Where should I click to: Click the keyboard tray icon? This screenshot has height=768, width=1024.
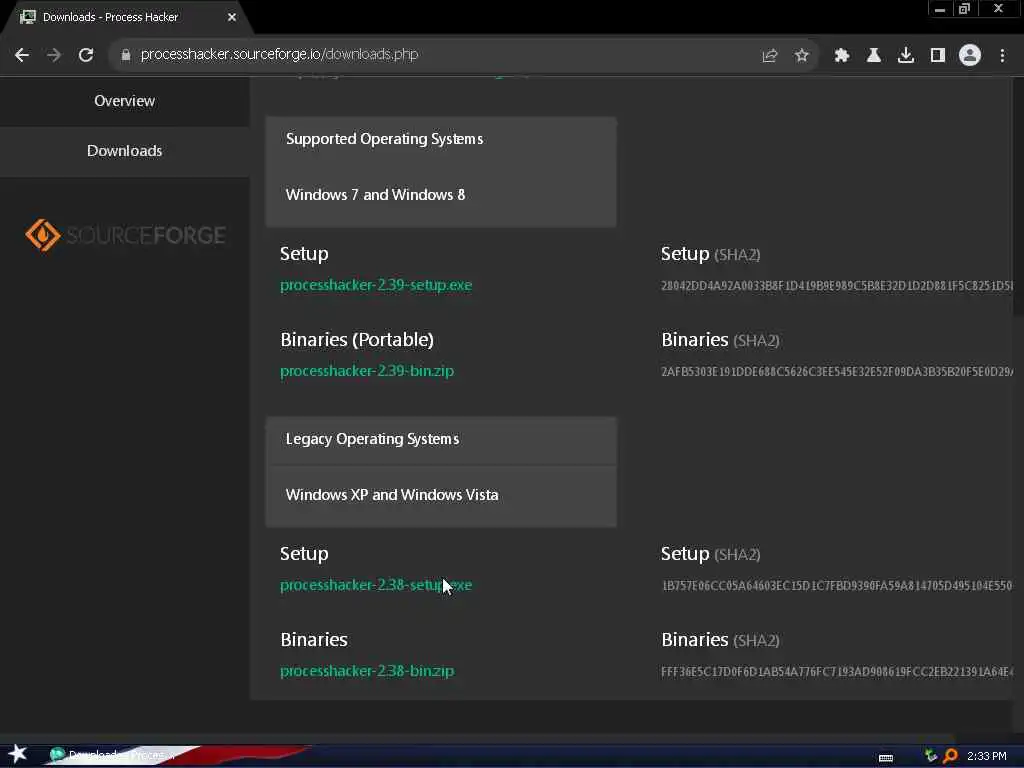point(886,758)
